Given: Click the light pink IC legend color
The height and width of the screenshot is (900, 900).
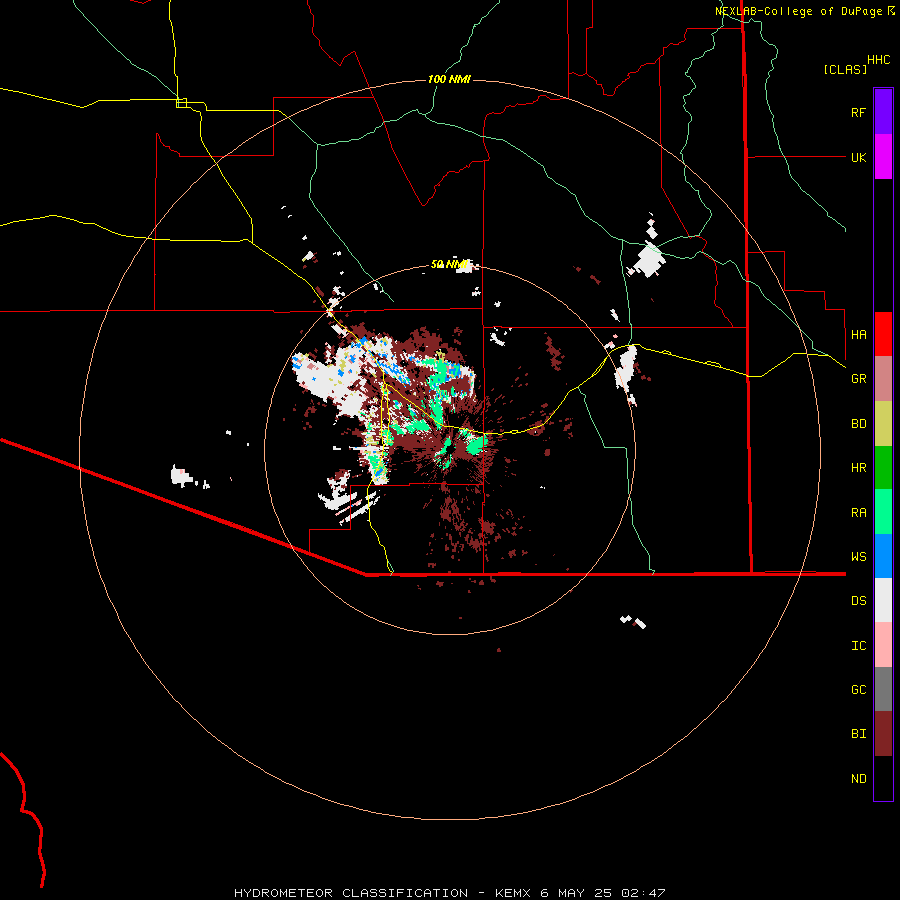Looking at the screenshot, I should coord(883,645).
